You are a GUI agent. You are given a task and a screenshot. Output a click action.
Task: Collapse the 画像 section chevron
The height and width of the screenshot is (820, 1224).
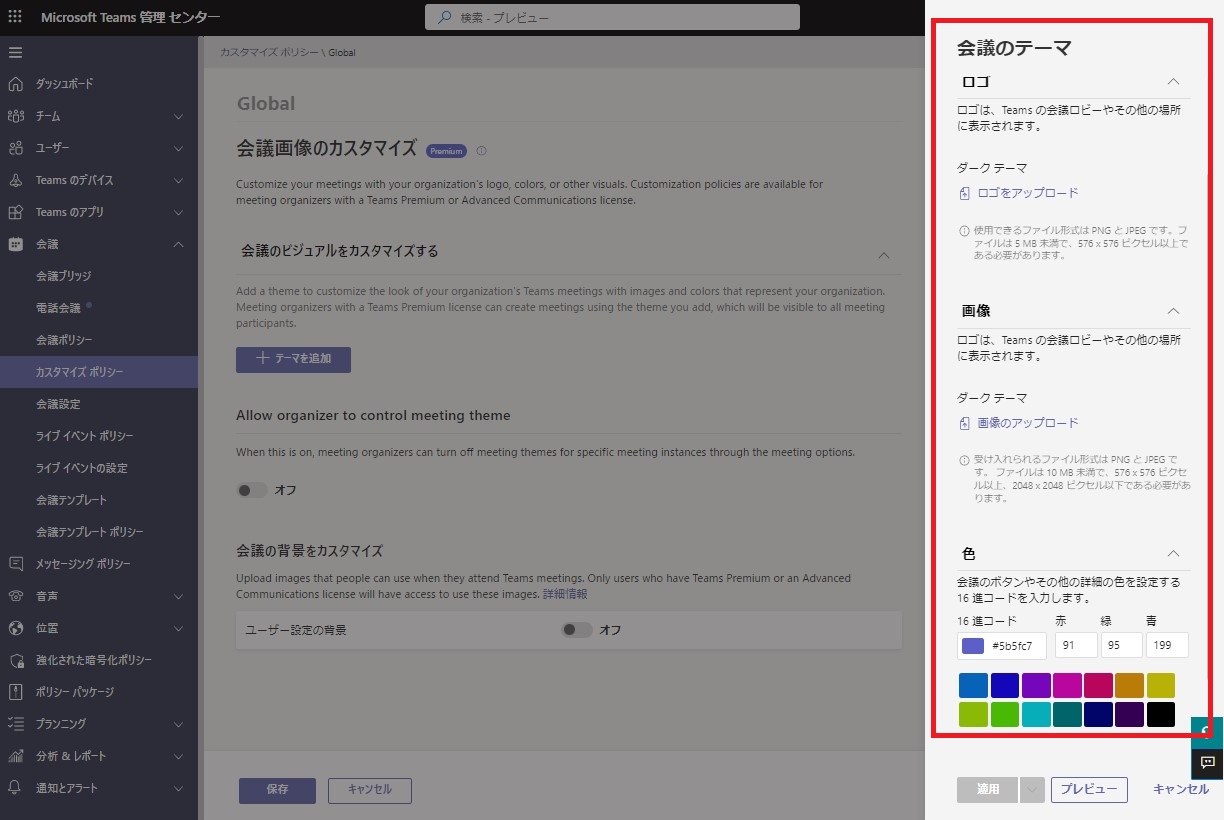tap(1174, 311)
